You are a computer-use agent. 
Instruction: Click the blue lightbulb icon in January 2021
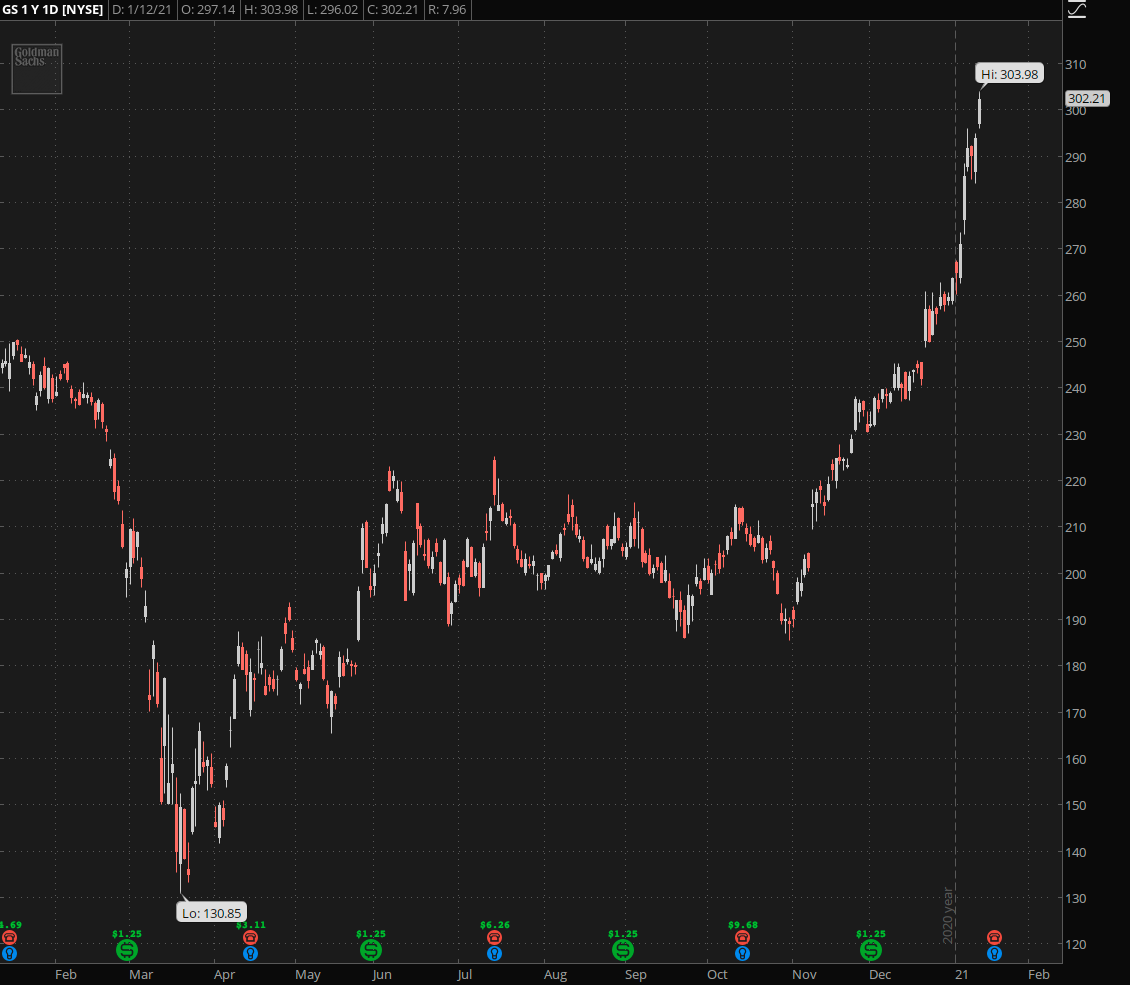(994, 954)
